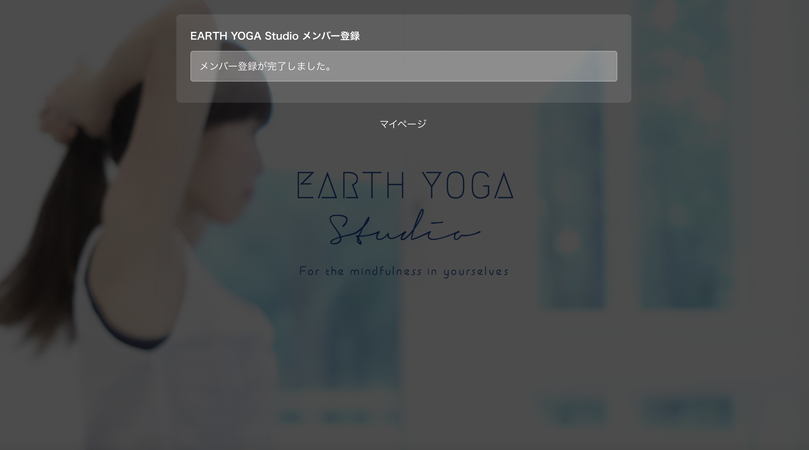Click the handwritten Studio script logo
Image resolution: width=809 pixels, height=450 pixels.
404,228
